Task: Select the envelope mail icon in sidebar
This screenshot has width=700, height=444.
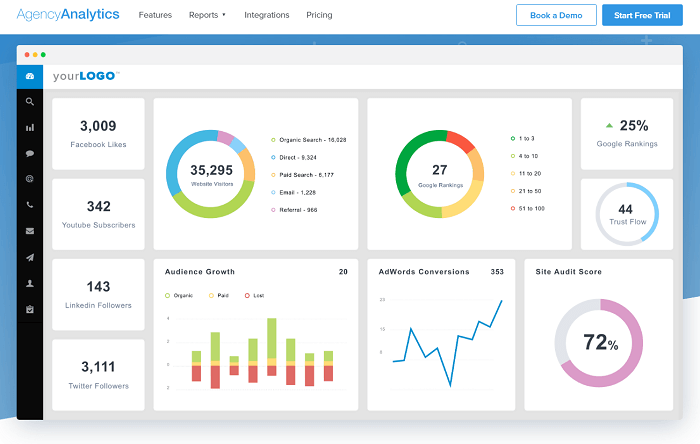Action: [x=30, y=231]
